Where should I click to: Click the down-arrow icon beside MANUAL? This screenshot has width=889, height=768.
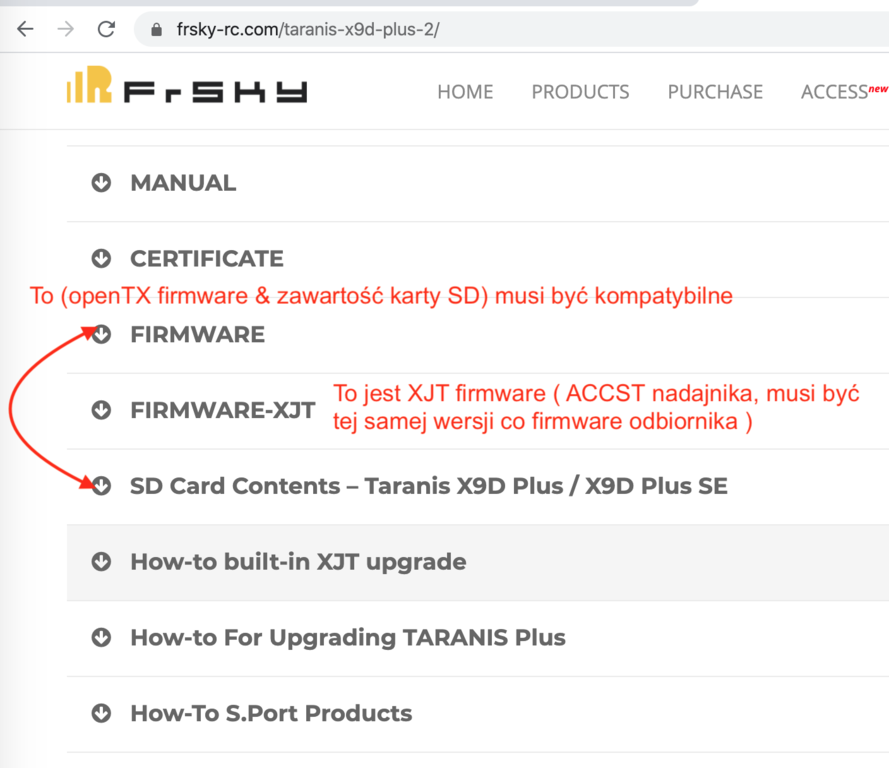tap(101, 183)
